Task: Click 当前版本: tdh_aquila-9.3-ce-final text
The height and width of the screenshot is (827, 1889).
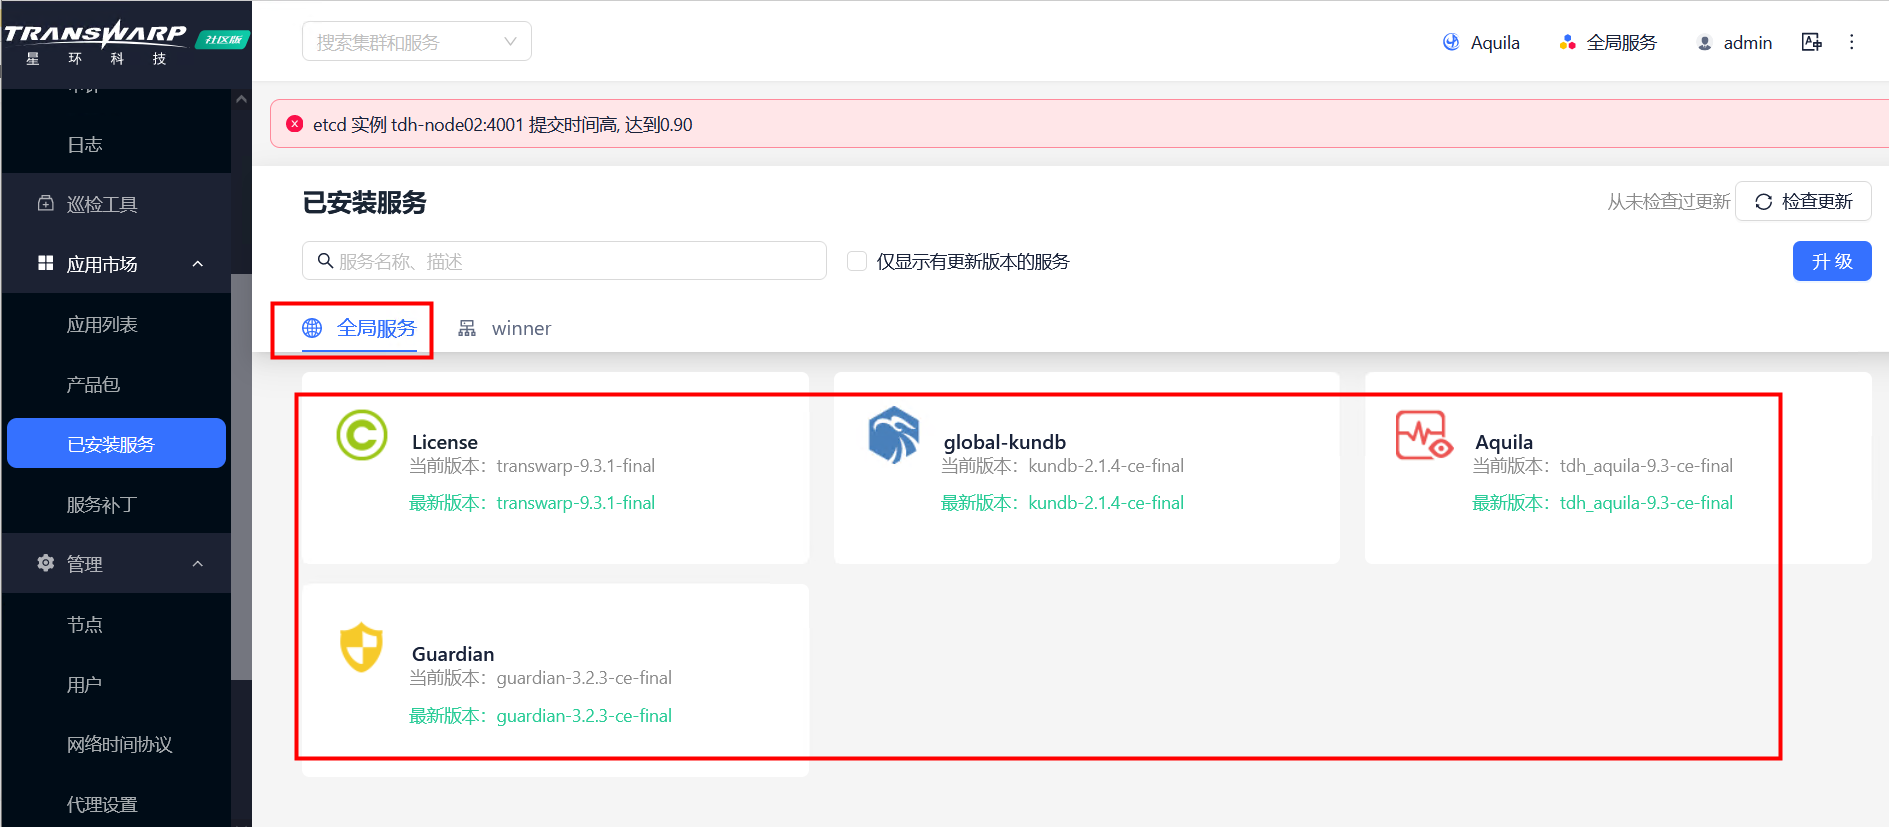Action: coord(1603,465)
